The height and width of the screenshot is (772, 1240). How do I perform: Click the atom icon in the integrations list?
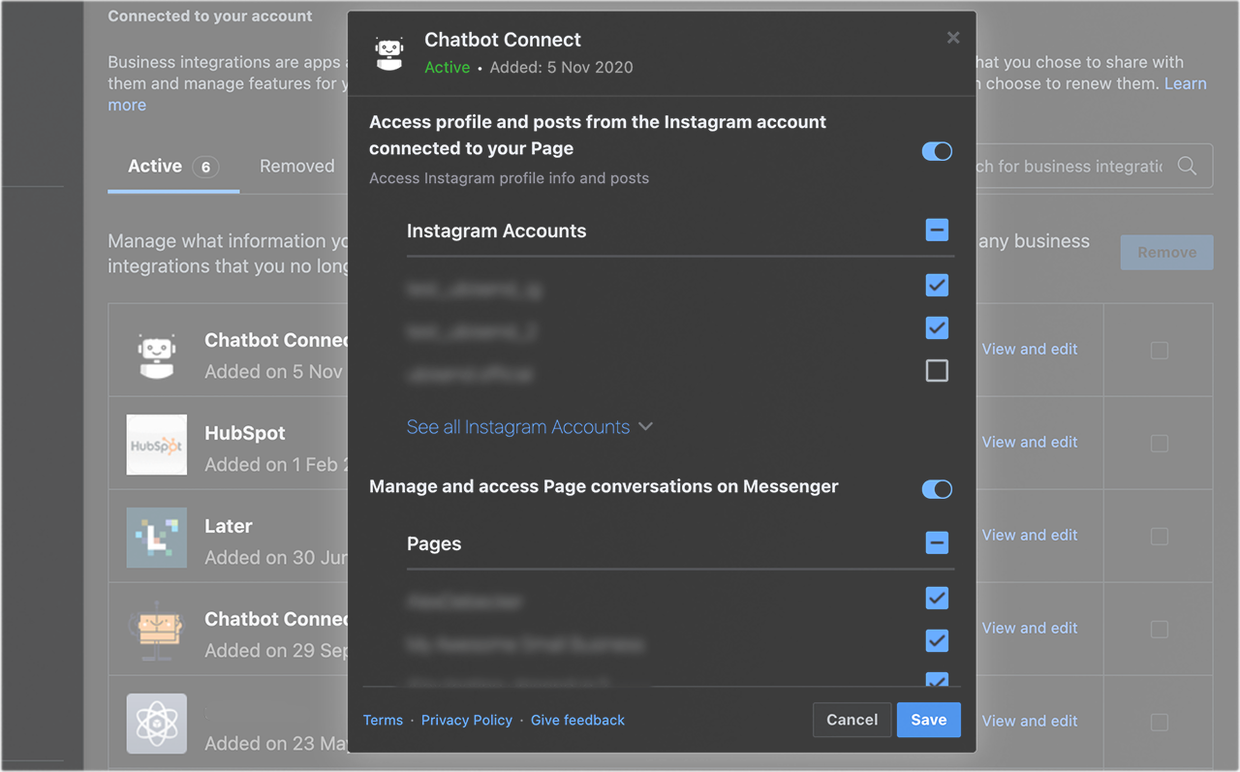coord(157,724)
